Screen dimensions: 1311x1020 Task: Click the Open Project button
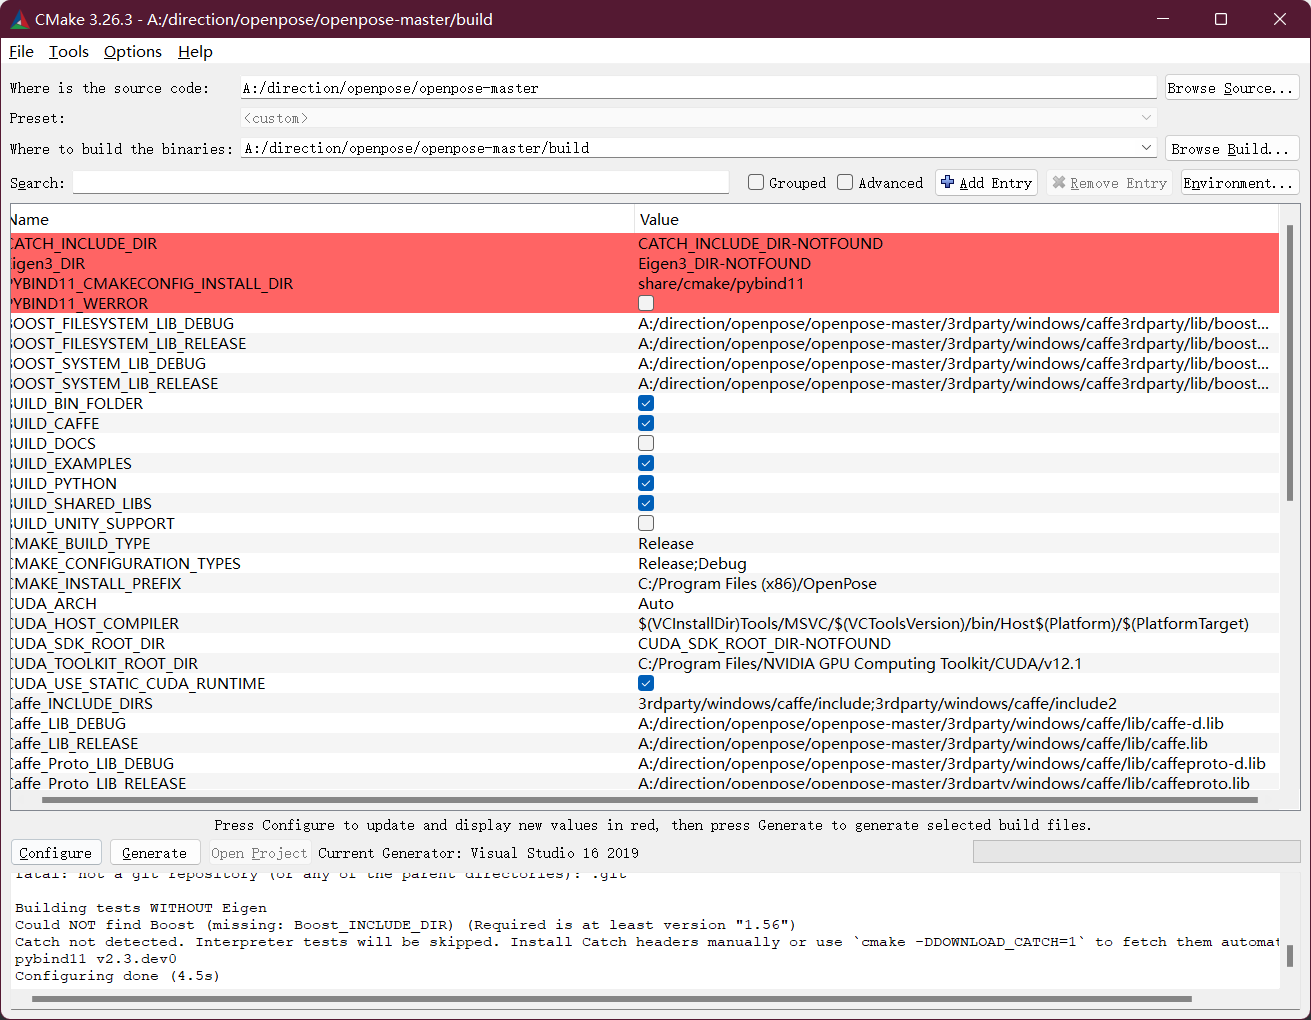pyautogui.click(x=259, y=853)
